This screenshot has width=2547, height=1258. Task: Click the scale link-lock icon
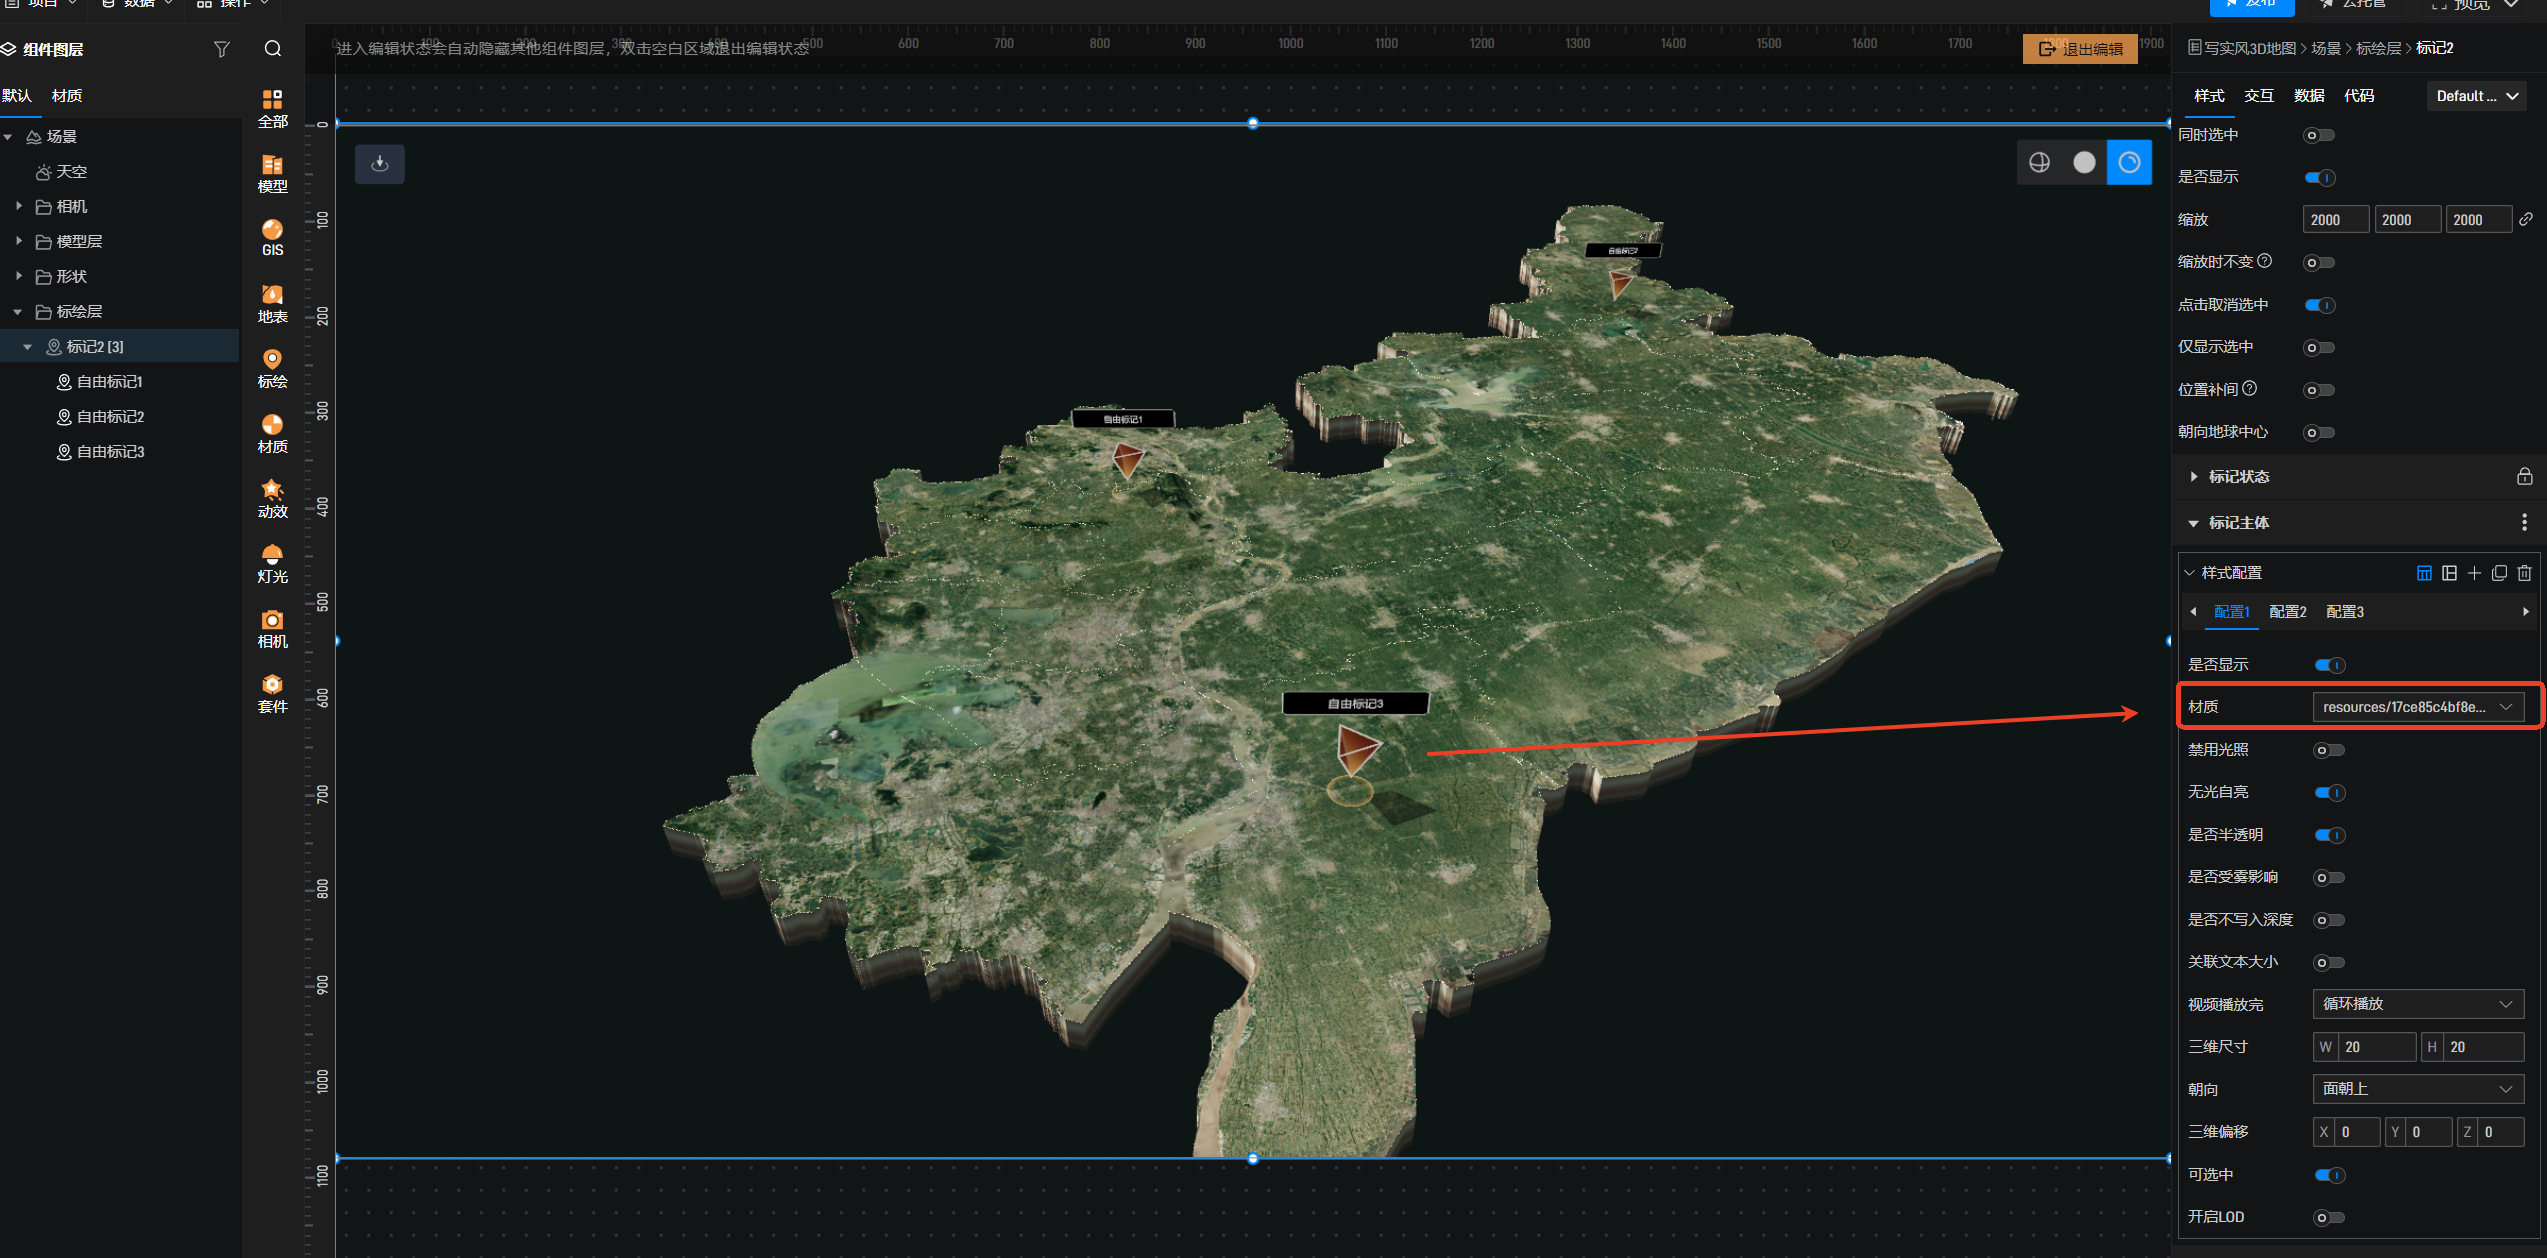2526,219
